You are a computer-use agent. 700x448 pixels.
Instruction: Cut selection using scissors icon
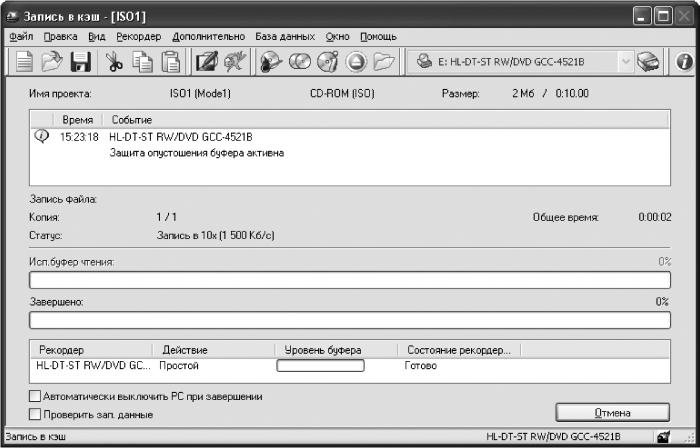pos(114,62)
